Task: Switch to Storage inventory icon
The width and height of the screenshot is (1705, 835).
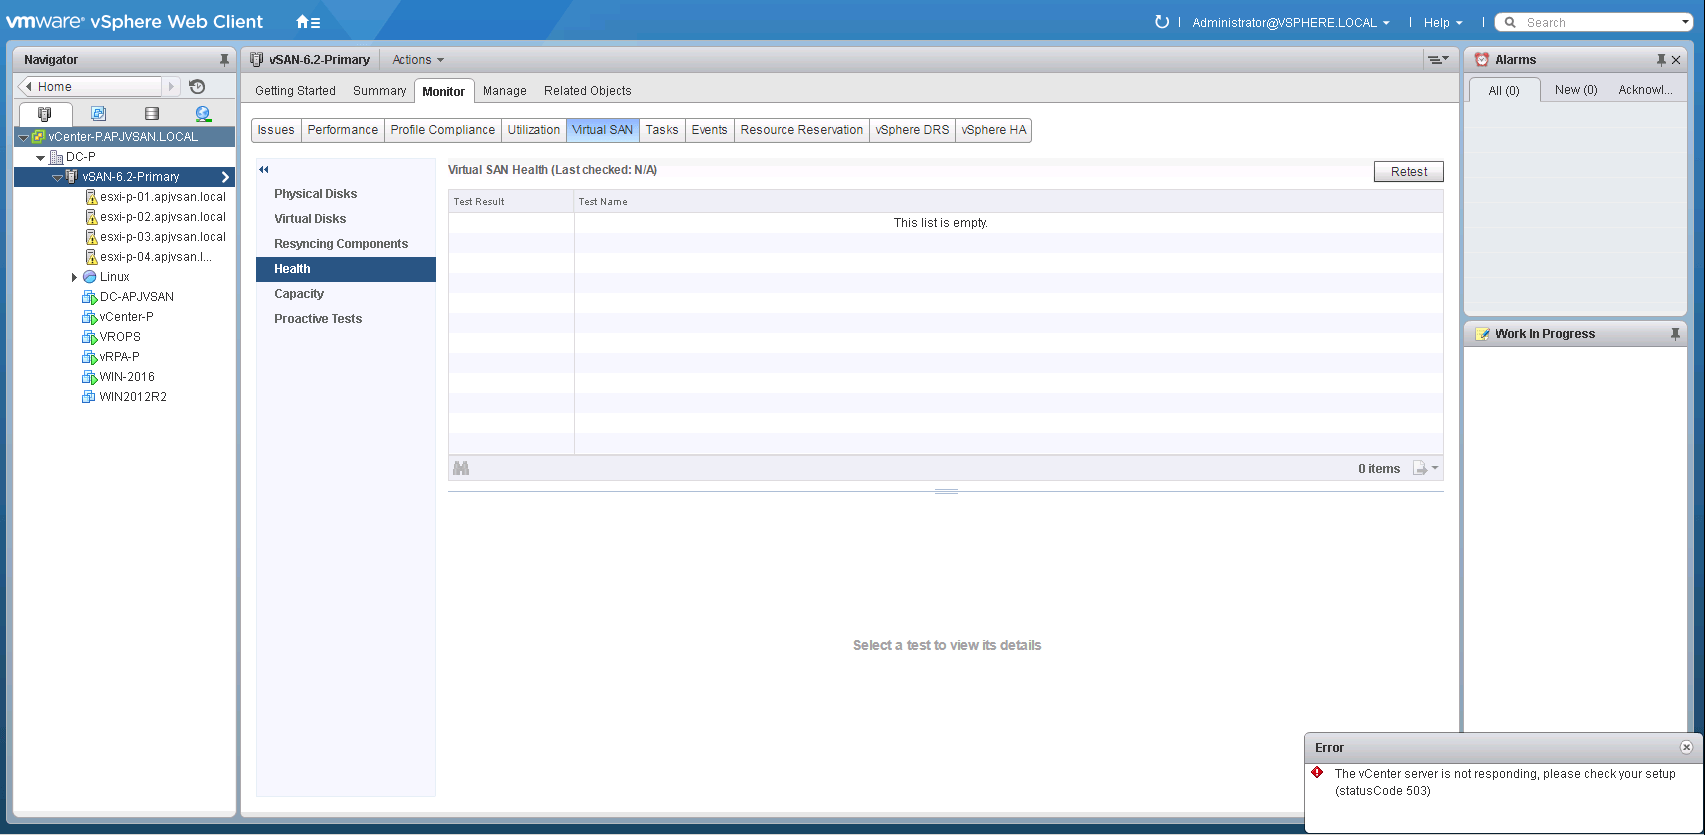Action: (151, 114)
